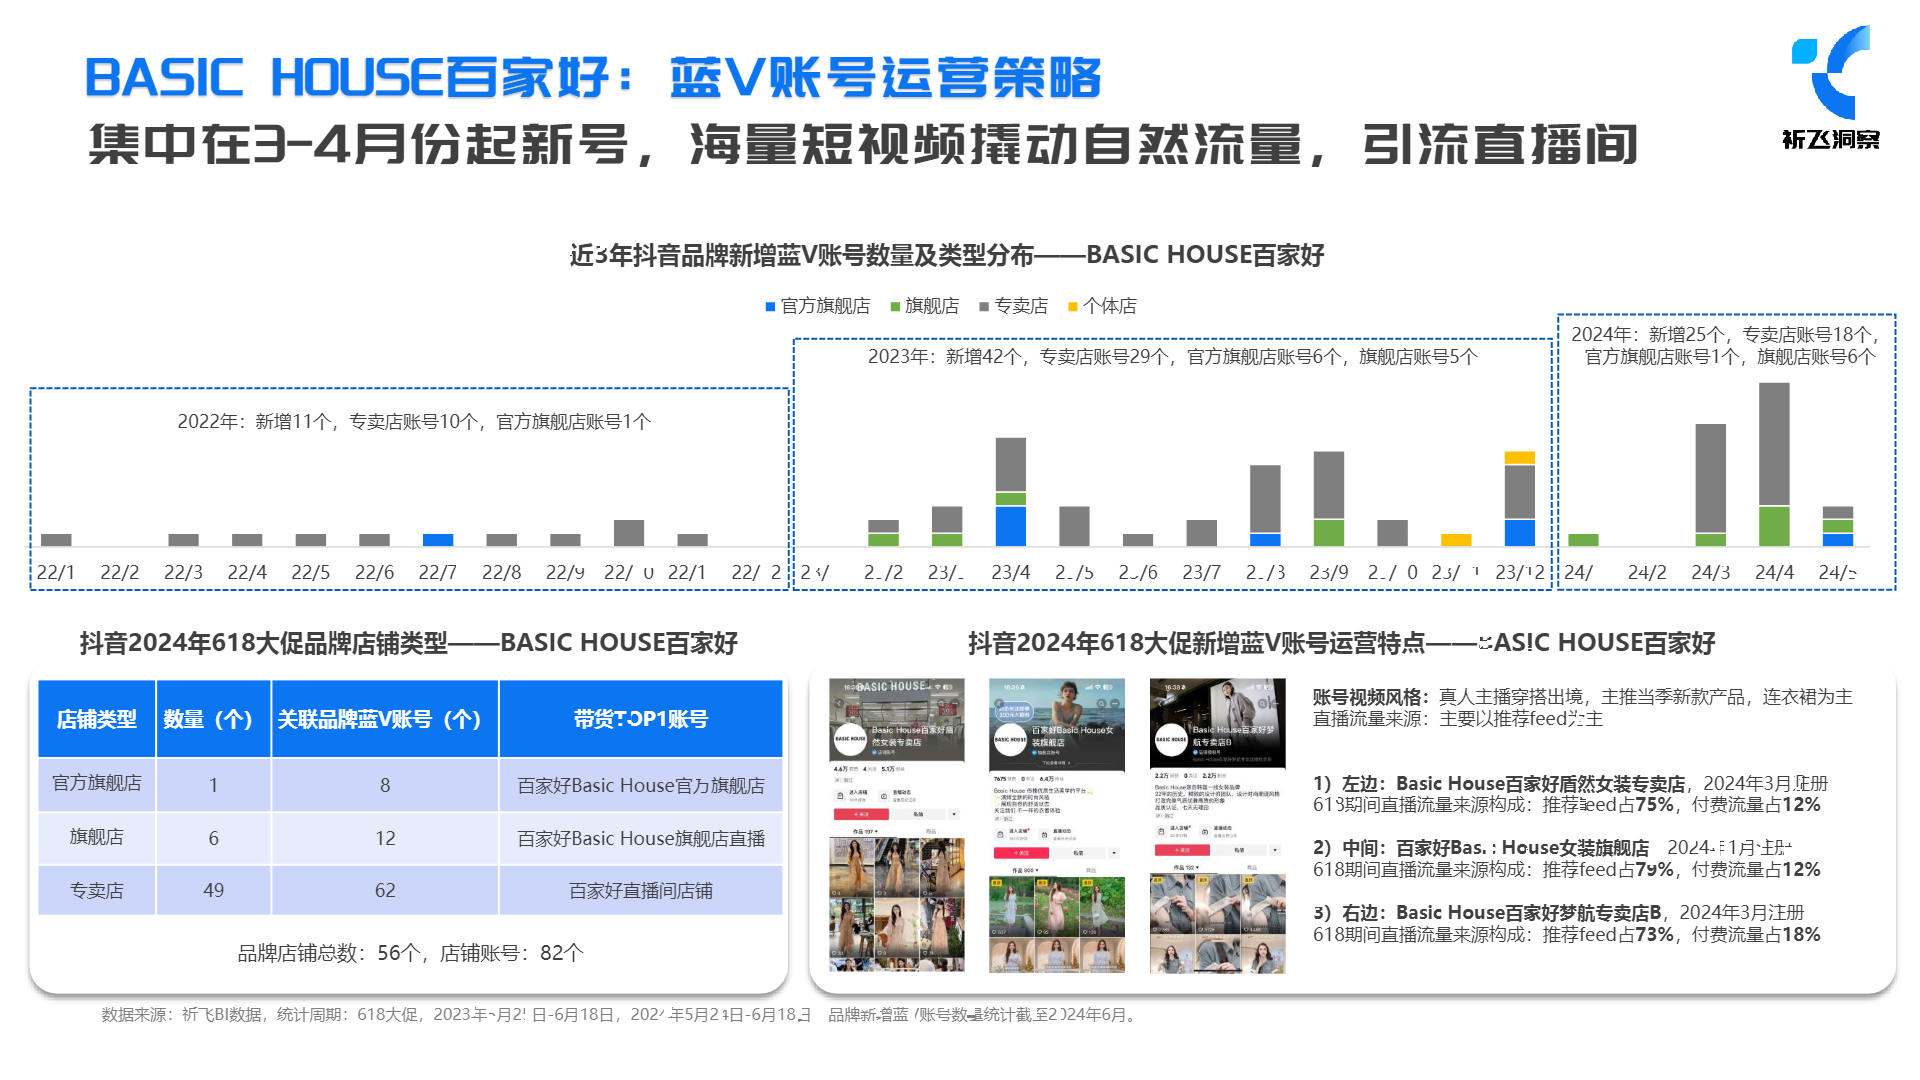Click the 专卖店 row label in table
1920x1080 pixels.
[97, 890]
